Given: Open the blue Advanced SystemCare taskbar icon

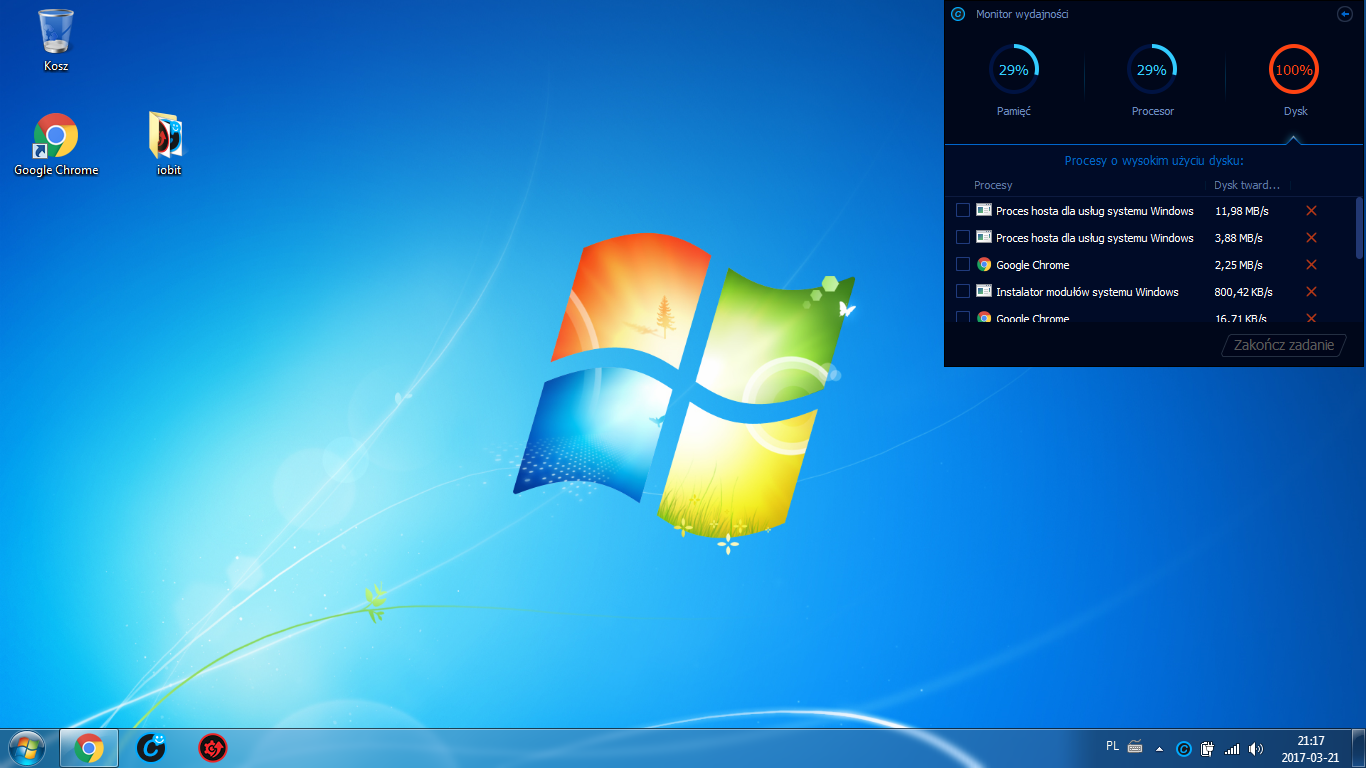Looking at the screenshot, I should [x=151, y=748].
